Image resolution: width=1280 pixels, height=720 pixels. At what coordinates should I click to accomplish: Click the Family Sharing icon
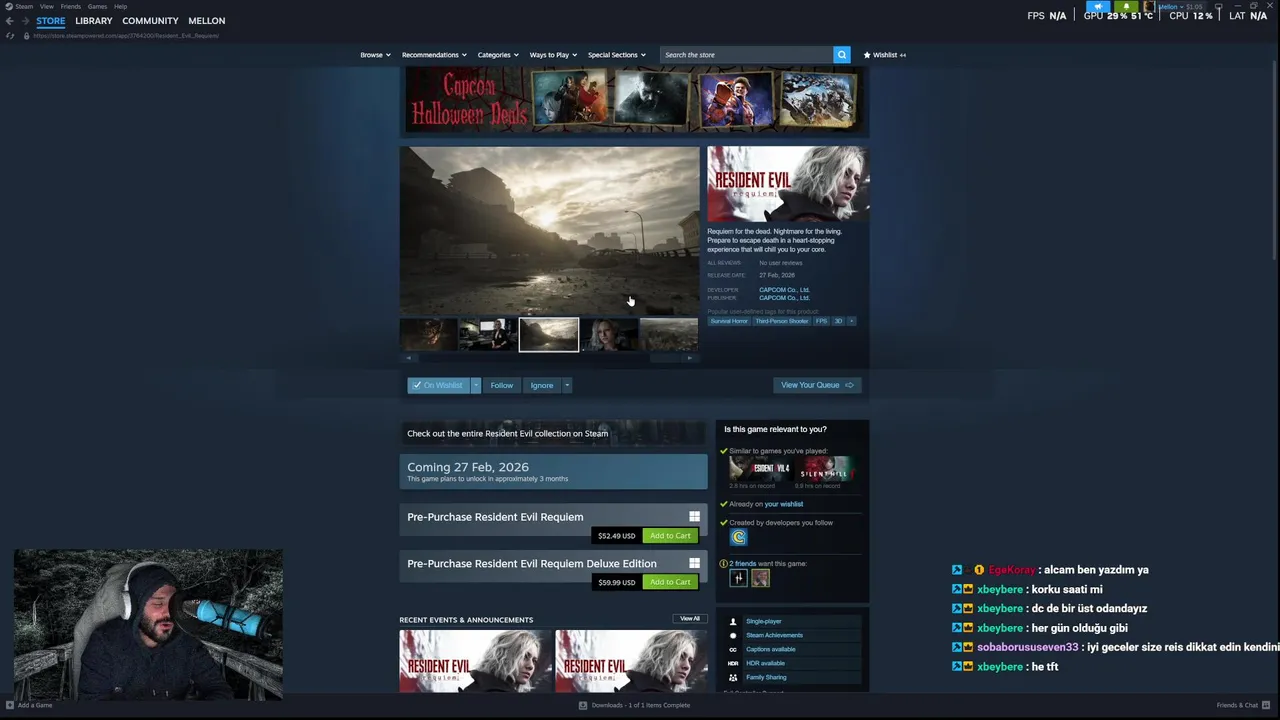pyautogui.click(x=733, y=677)
